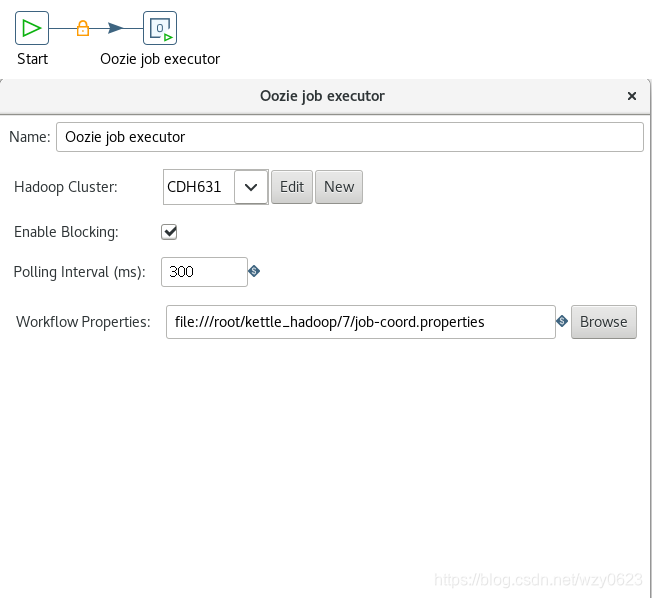Focus the Polling Interval input field
The width and height of the screenshot is (652, 598).
pyautogui.click(x=204, y=272)
